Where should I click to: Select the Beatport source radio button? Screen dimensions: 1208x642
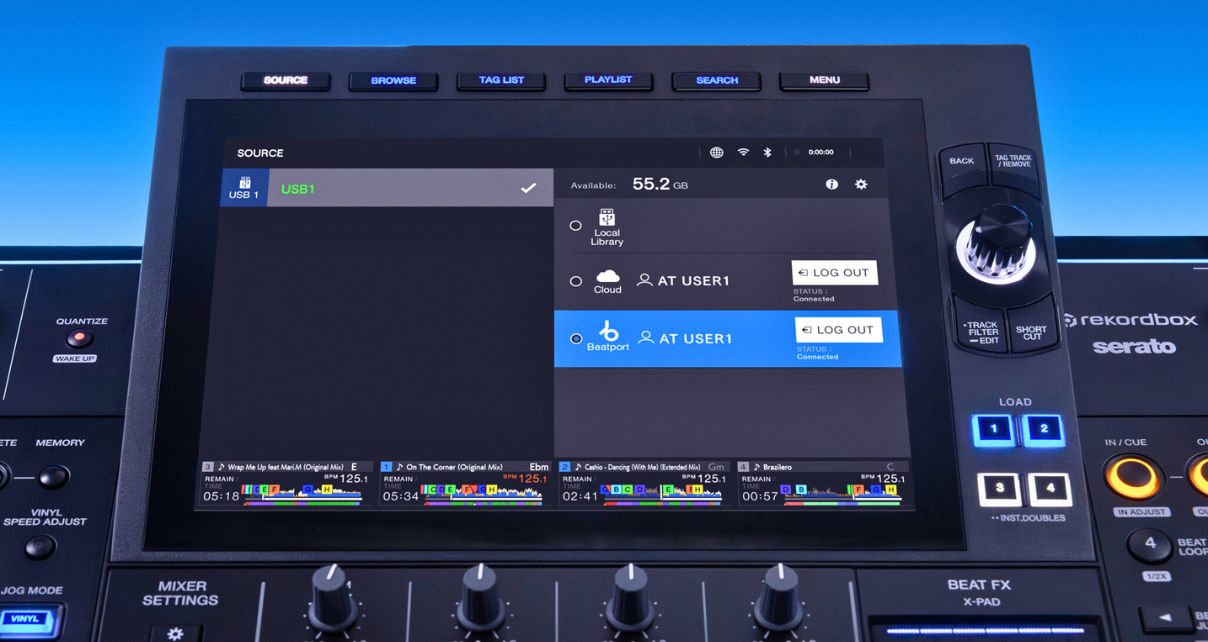[576, 339]
